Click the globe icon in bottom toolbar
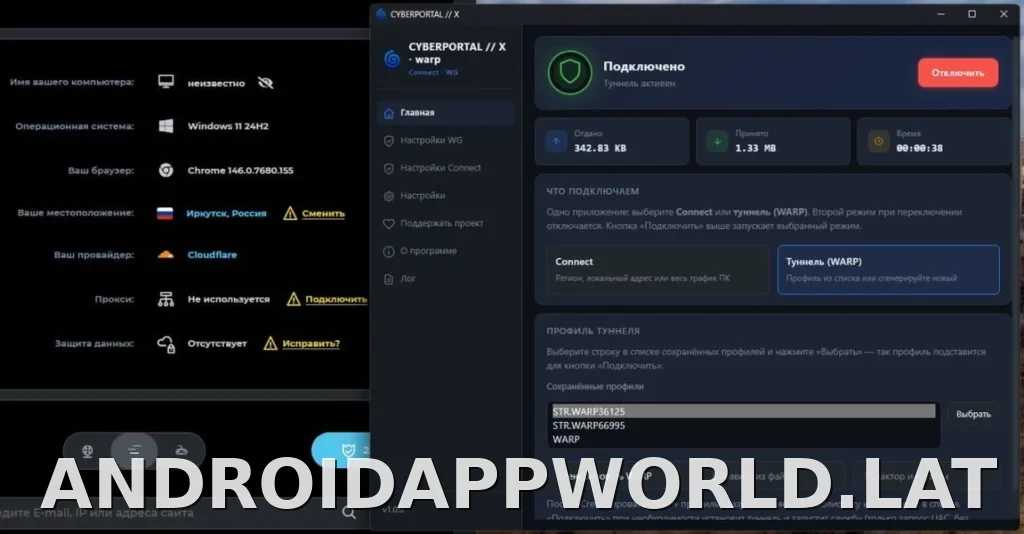Screen dimensions: 1024x534 pyautogui.click(x=88, y=450)
